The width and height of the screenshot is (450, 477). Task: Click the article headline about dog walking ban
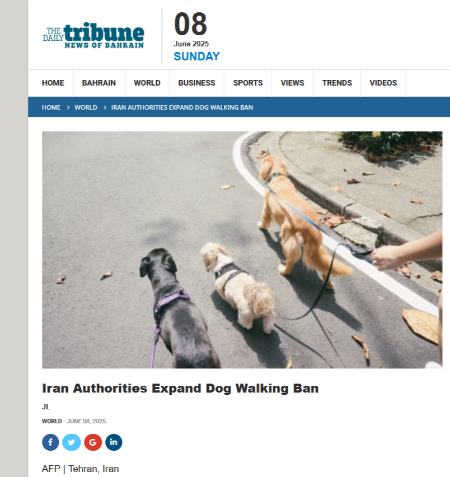coord(180,388)
